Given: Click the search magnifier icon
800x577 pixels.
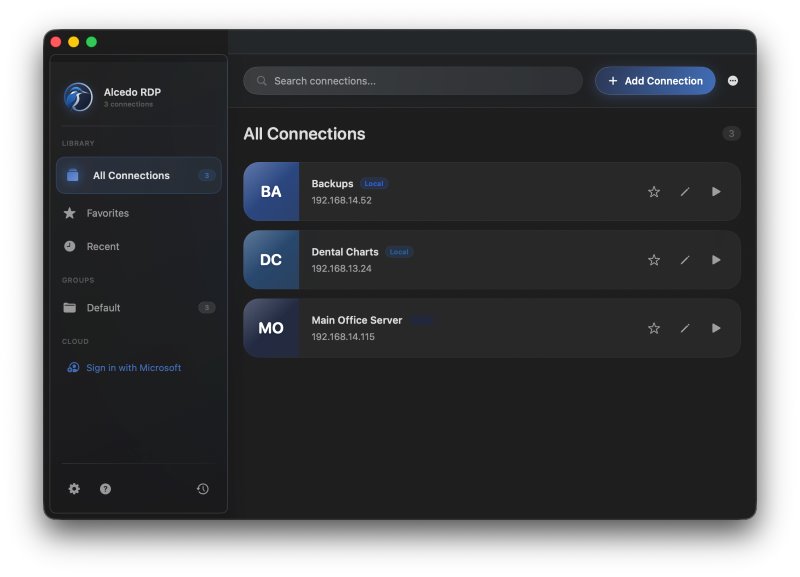Looking at the screenshot, I should 262,81.
